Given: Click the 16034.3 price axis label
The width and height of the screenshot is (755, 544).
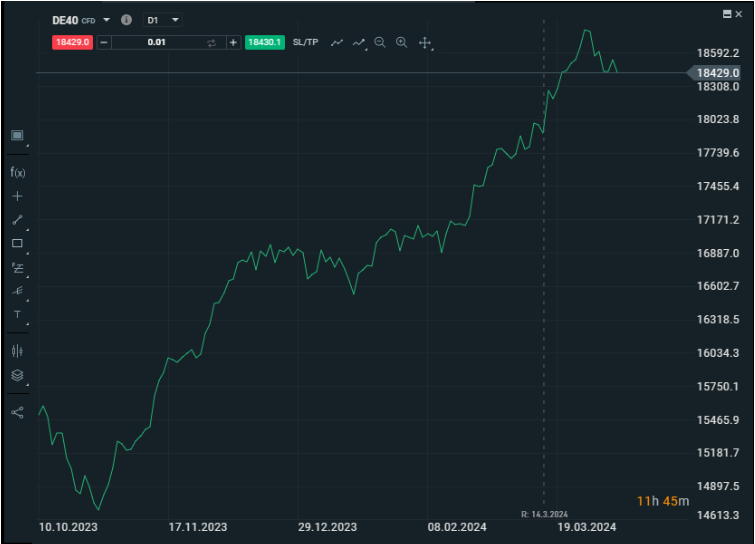Looking at the screenshot, I should 718,353.
